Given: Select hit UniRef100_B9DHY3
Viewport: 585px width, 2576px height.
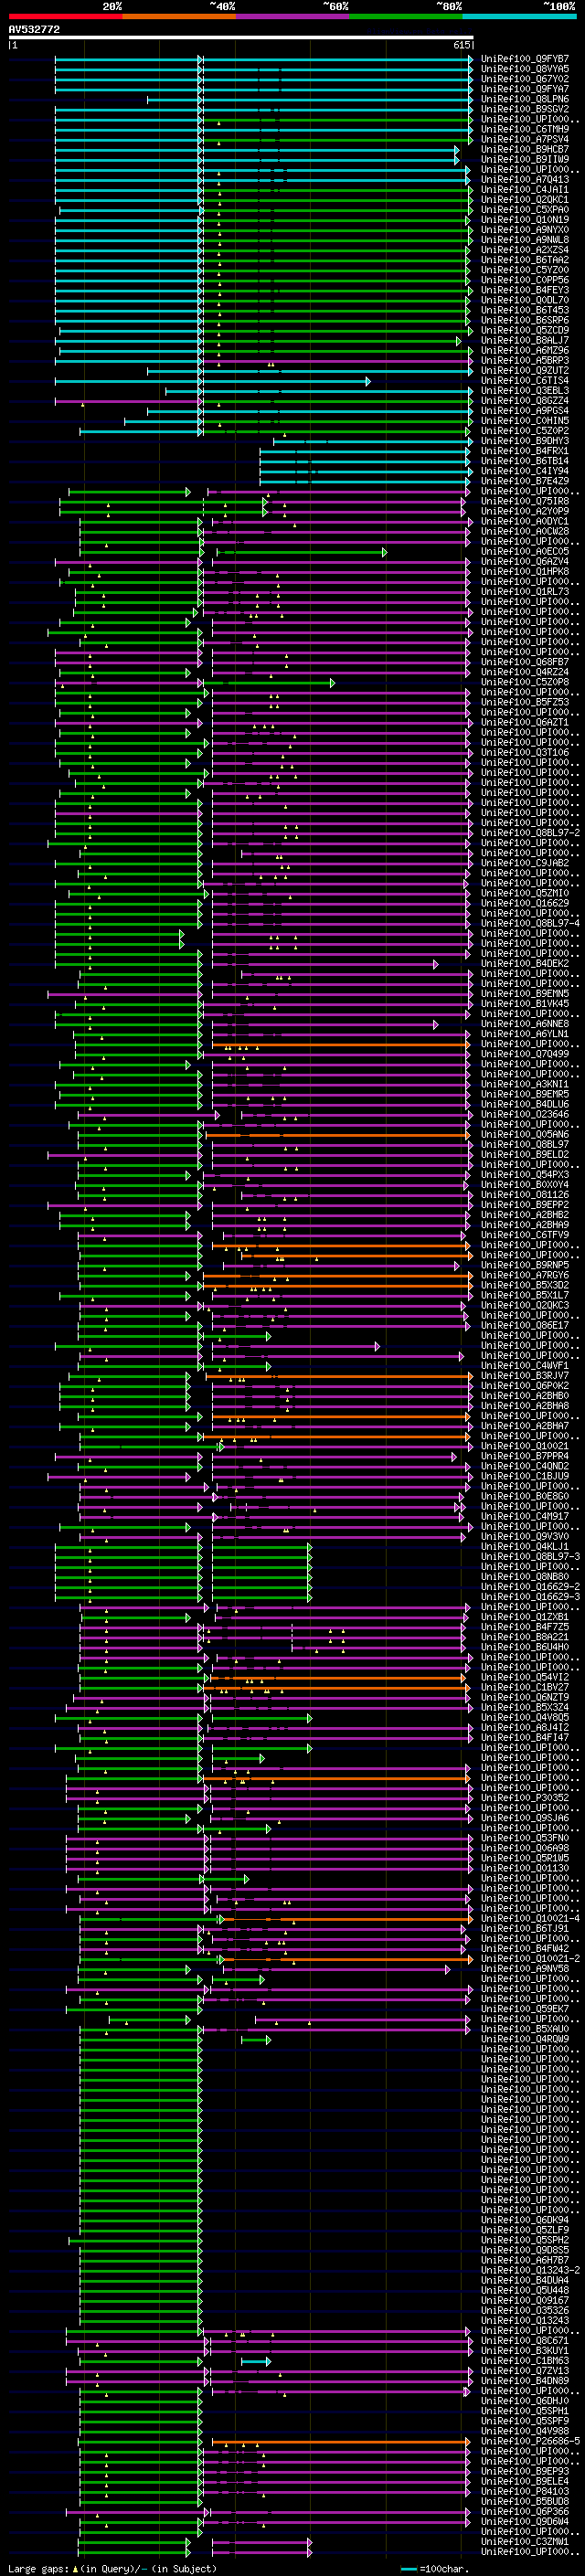Looking at the screenshot, I should click(x=525, y=441).
